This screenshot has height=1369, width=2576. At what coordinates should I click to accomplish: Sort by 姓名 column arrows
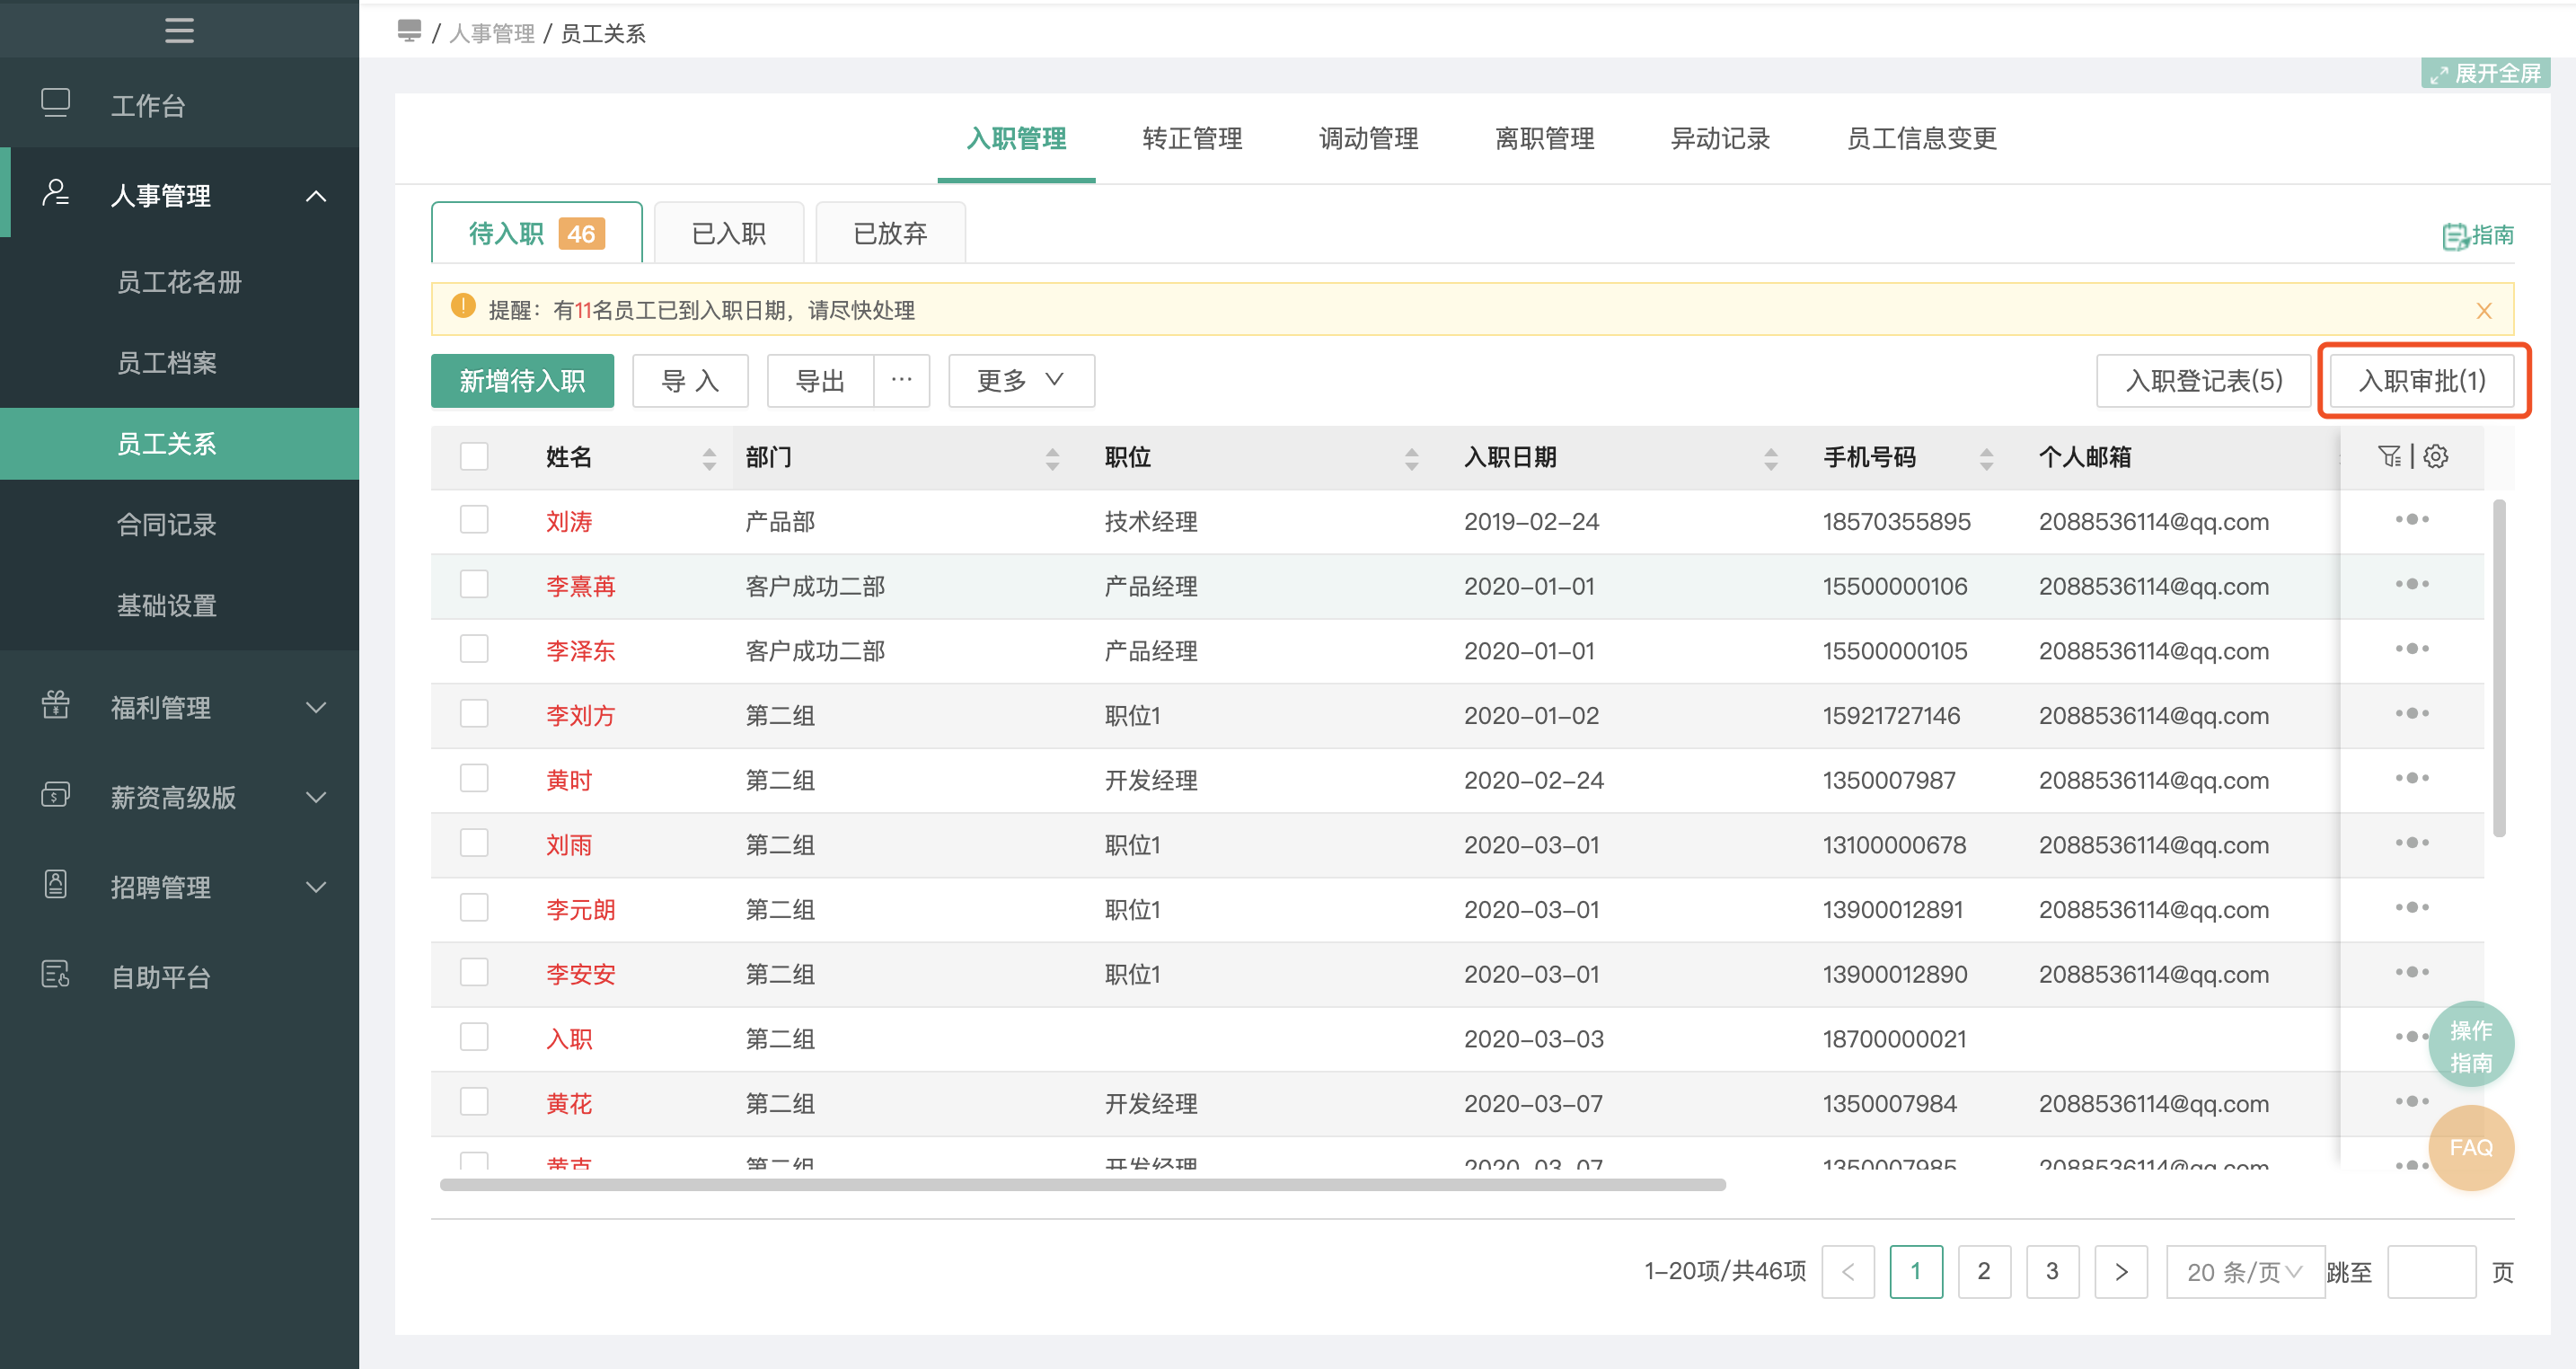pos(709,459)
